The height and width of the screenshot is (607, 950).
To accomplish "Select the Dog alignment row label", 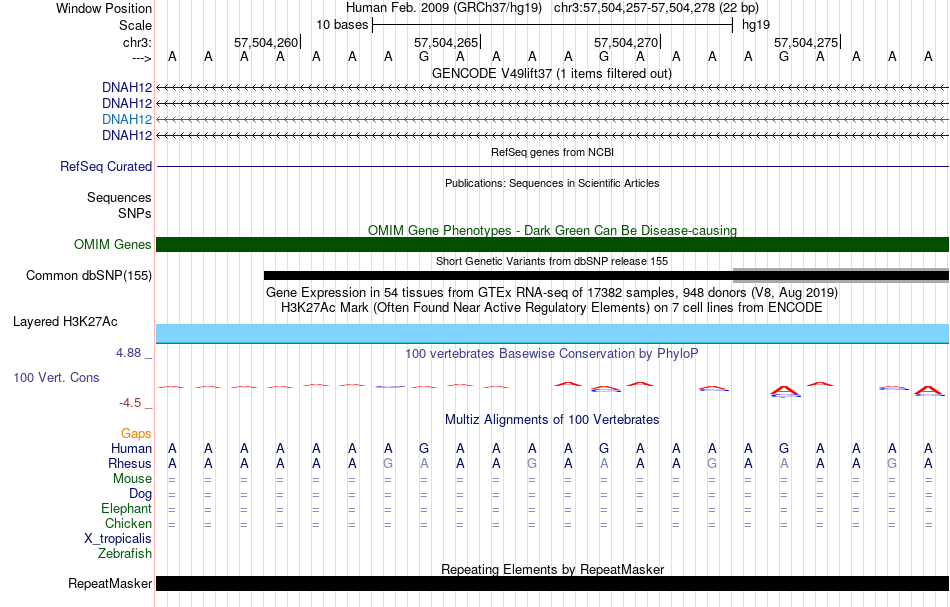I will click(x=140, y=494).
